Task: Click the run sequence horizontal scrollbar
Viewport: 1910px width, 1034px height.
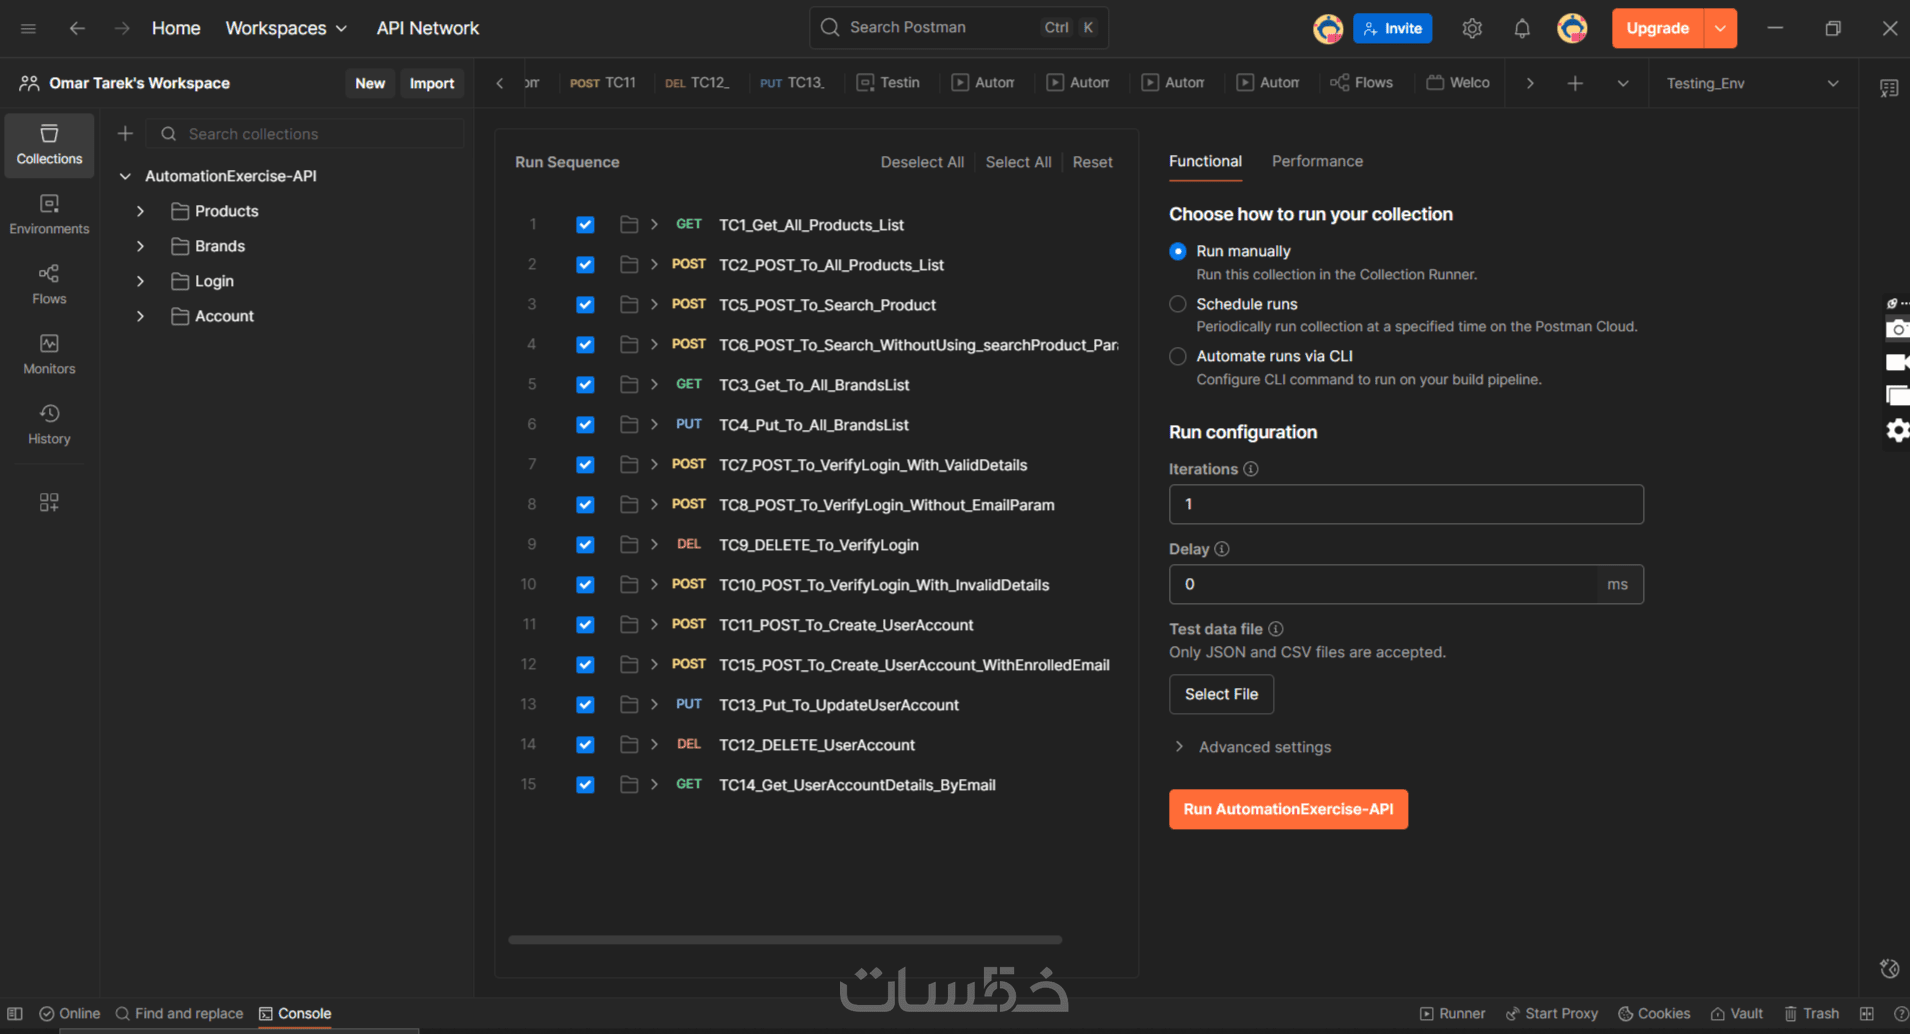Action: (785, 940)
